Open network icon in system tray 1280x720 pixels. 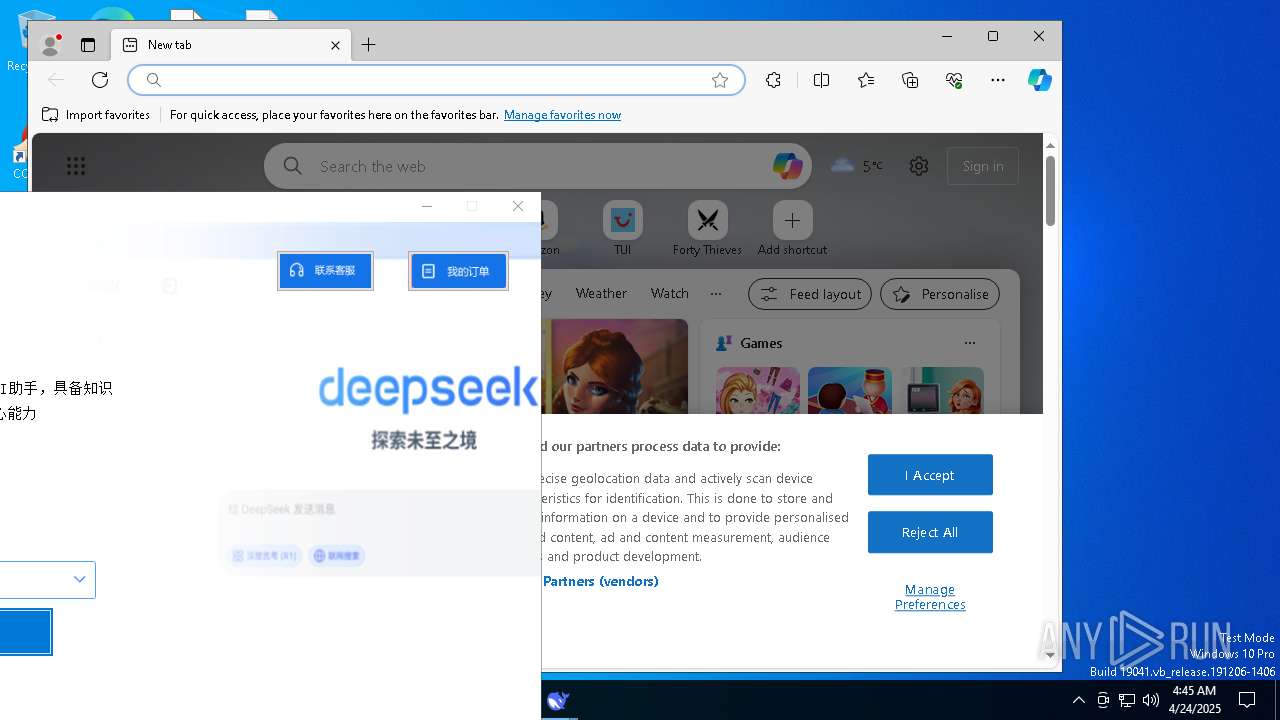tap(1127, 700)
